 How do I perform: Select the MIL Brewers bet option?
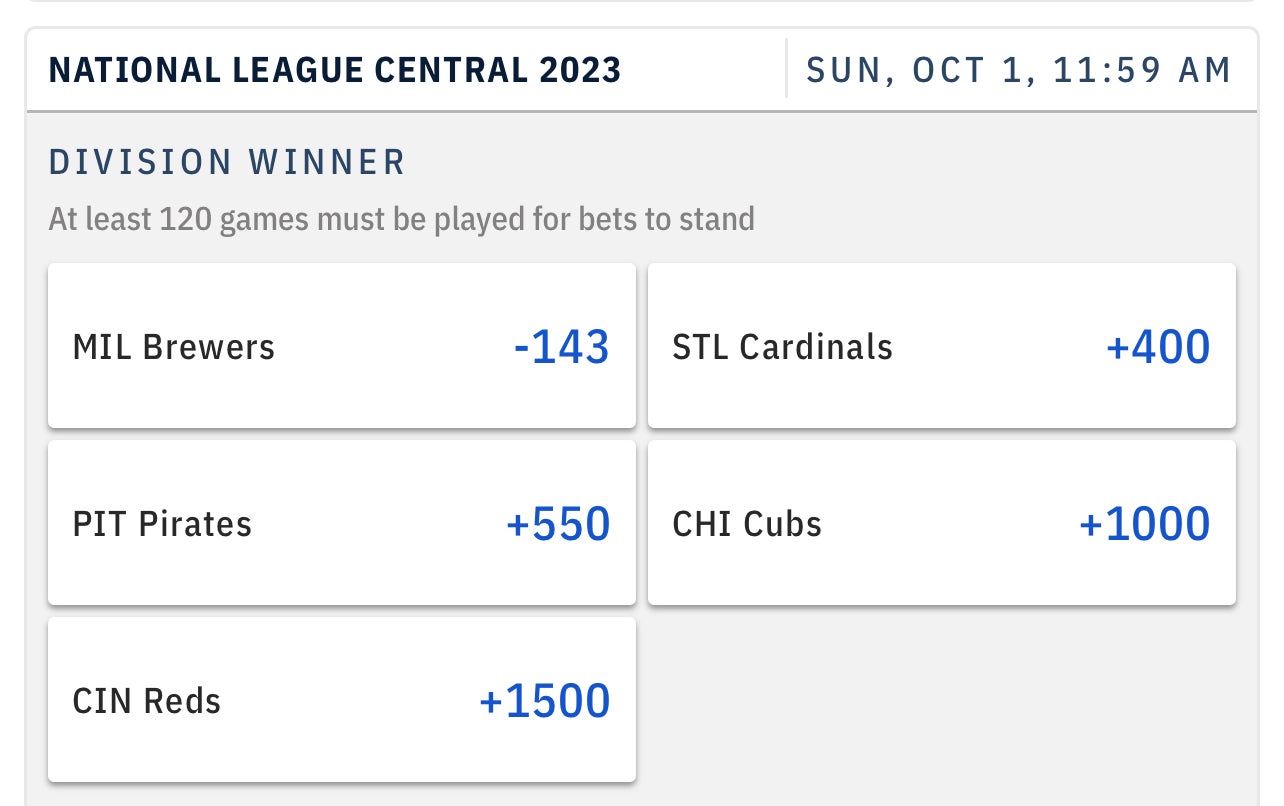point(341,346)
